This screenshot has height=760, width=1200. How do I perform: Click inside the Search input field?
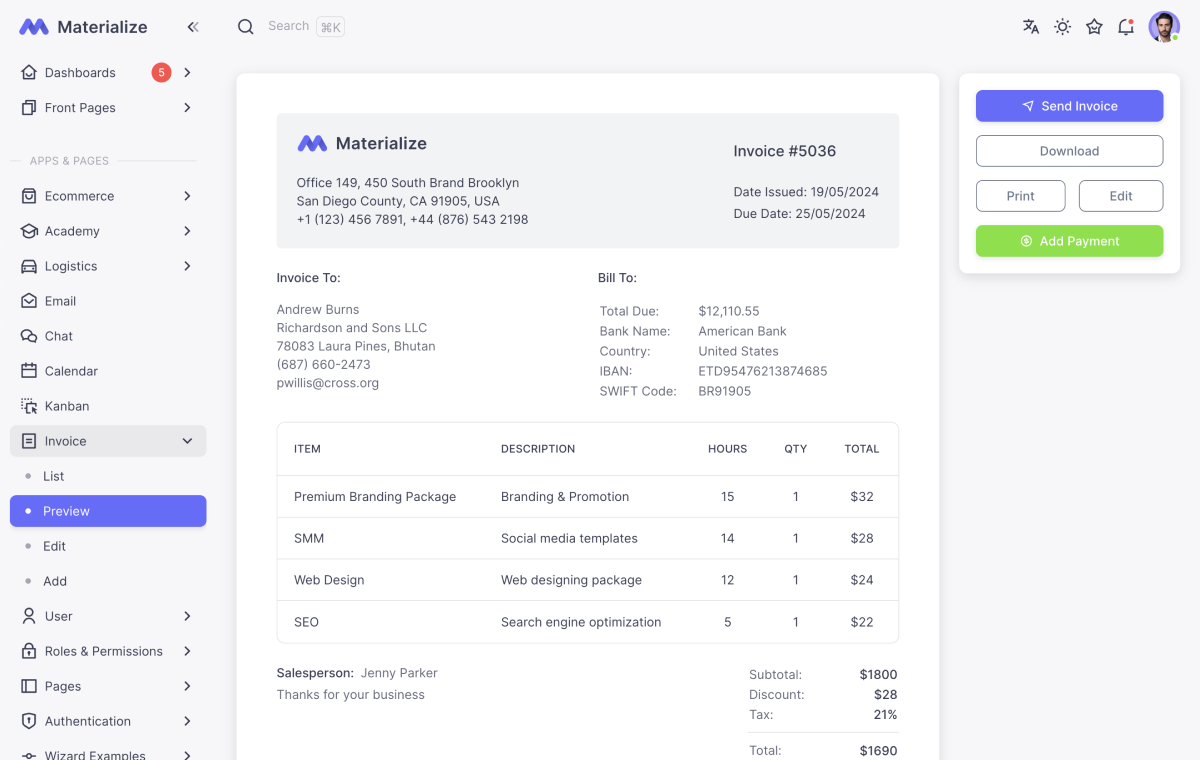[x=289, y=27]
